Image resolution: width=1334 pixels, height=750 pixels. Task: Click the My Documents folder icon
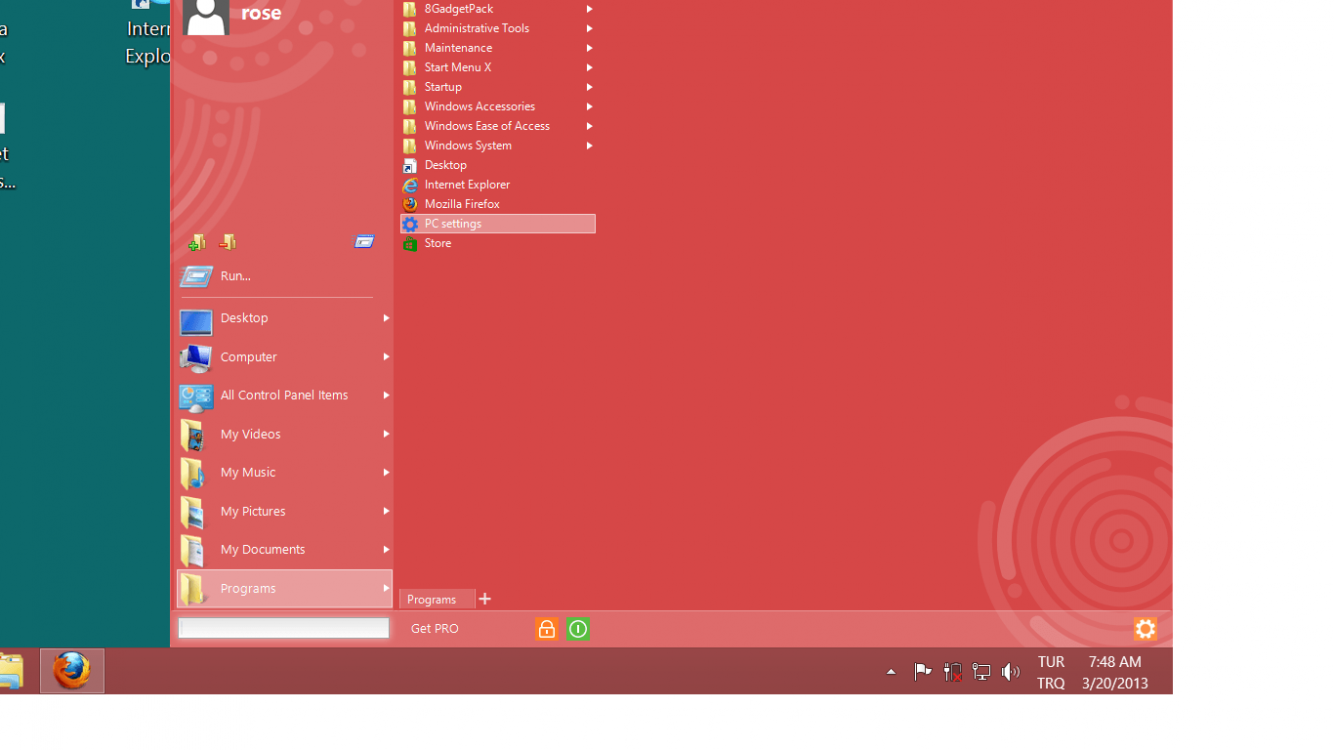point(193,550)
